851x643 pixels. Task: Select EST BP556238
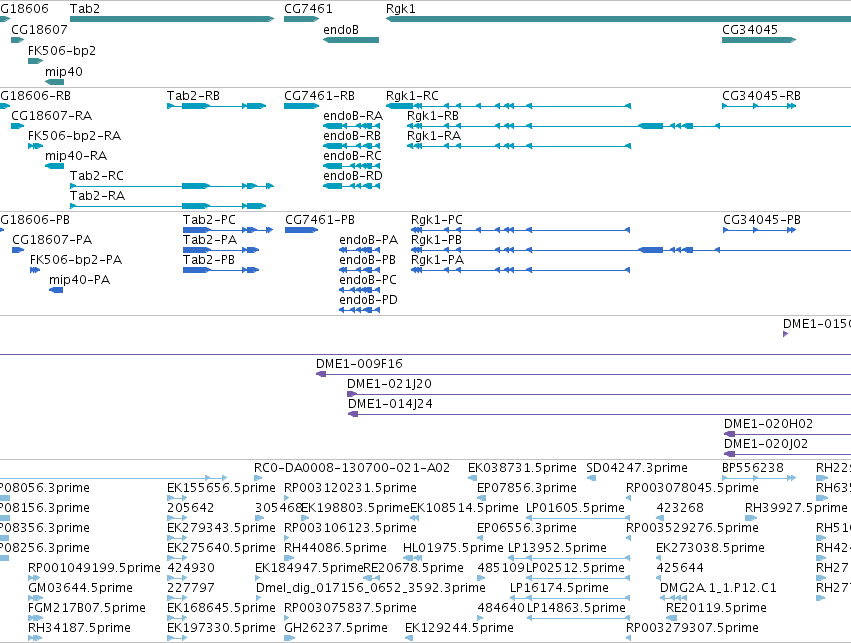point(753,468)
